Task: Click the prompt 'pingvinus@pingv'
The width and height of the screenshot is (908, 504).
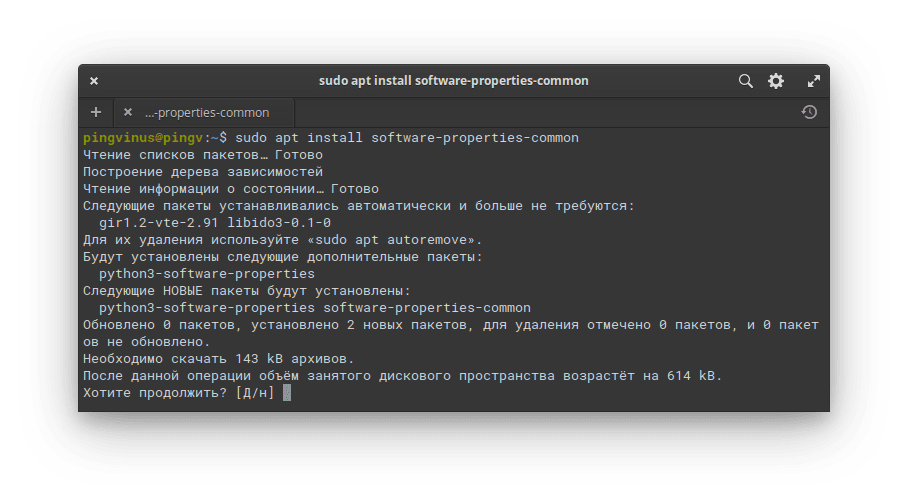Action: click(143, 138)
